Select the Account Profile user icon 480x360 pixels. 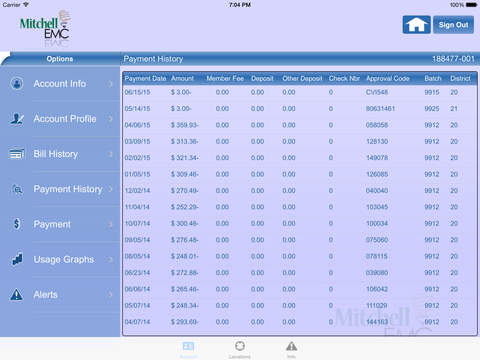[x=17, y=119]
